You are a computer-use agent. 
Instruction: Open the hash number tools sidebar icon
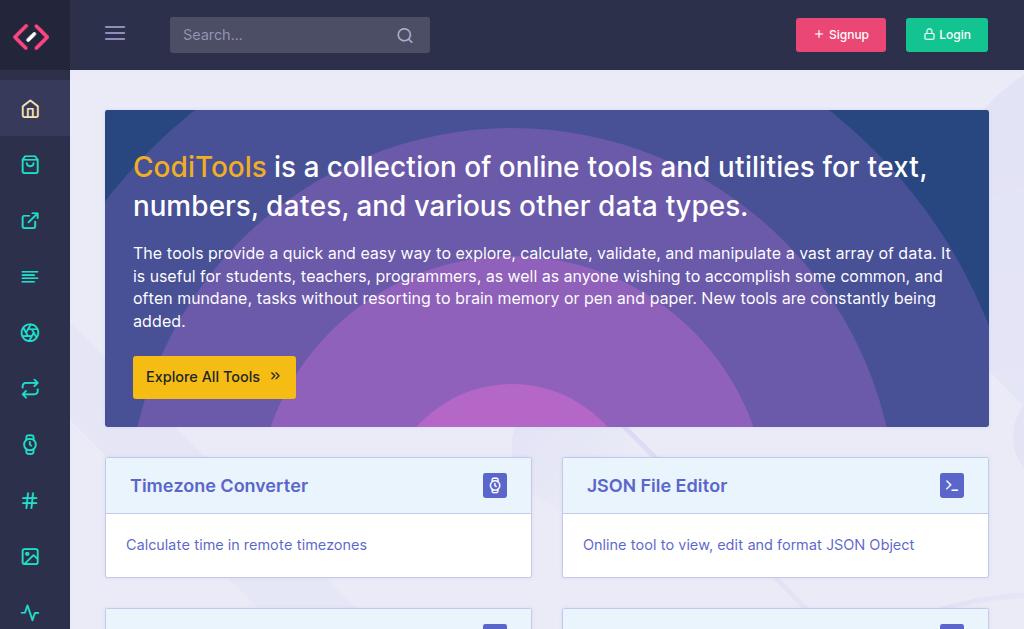point(30,501)
